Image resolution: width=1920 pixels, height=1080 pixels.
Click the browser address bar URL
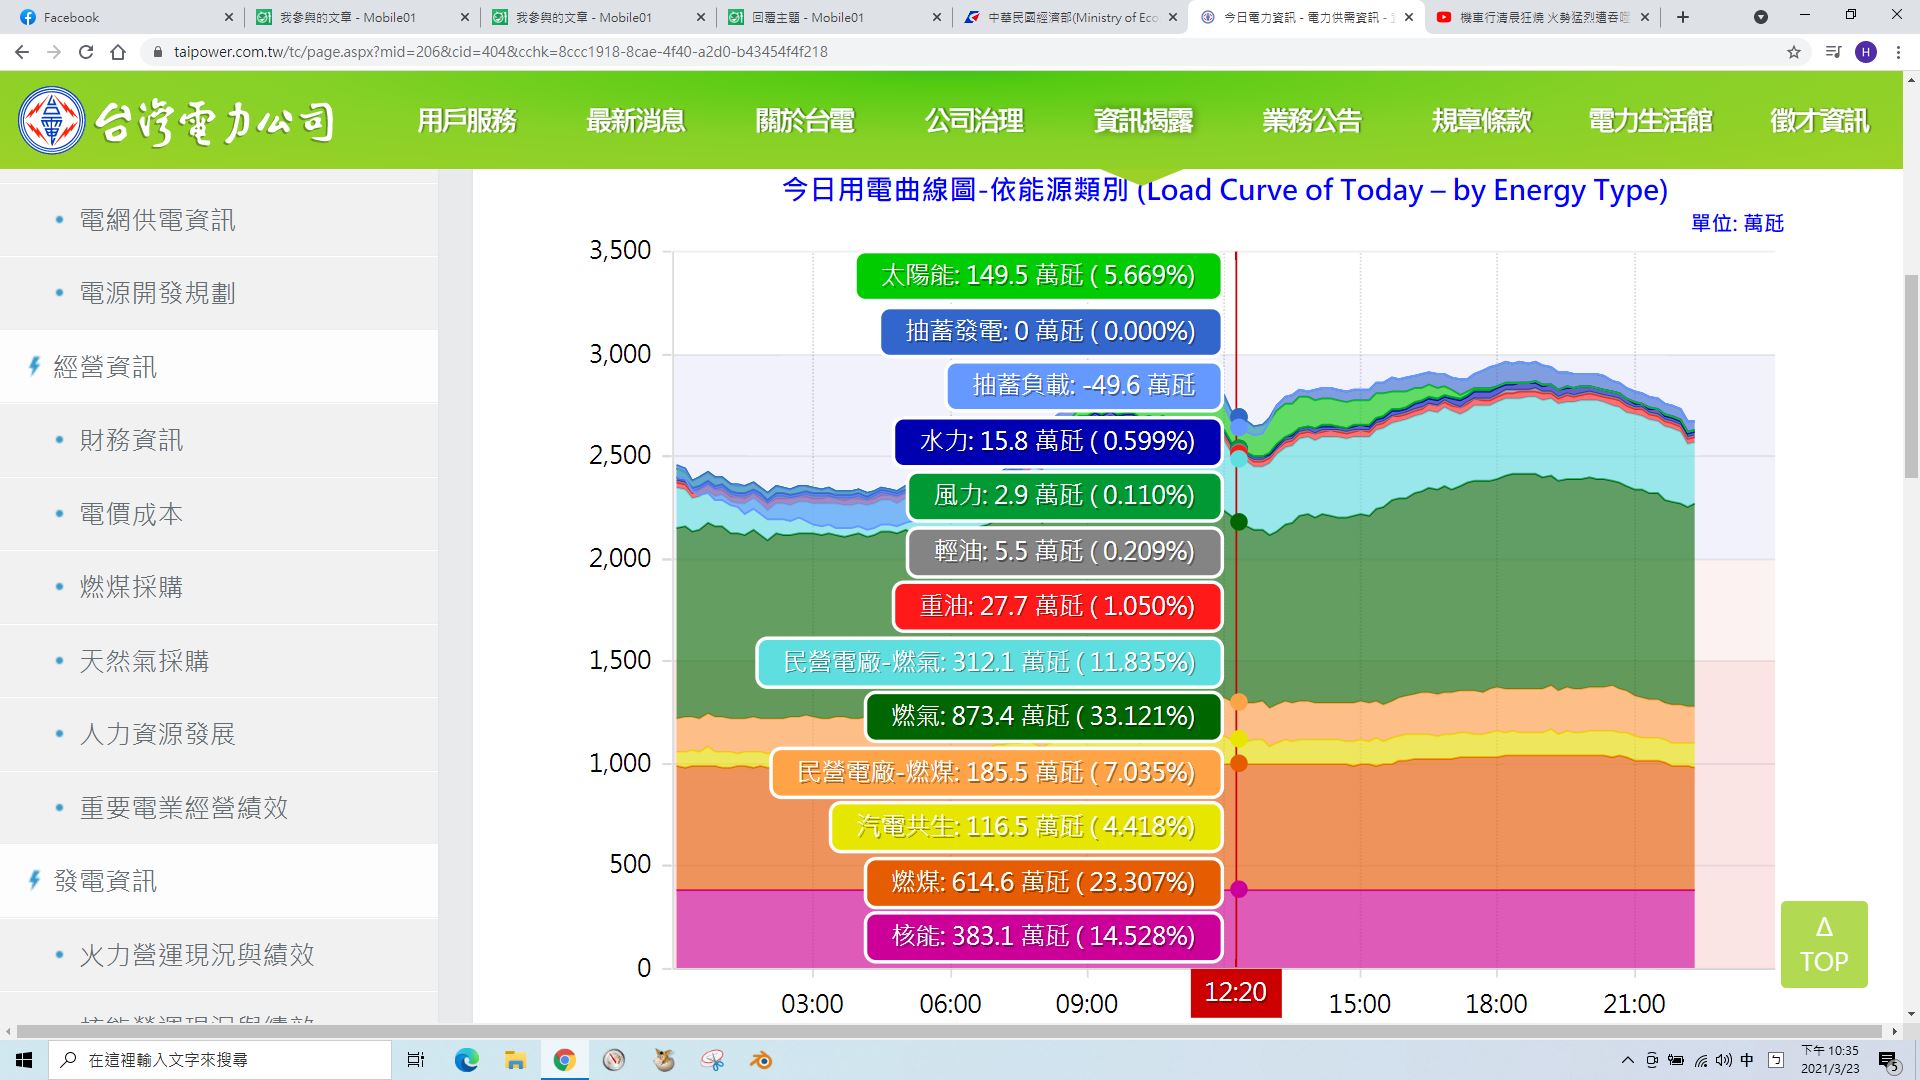click(500, 52)
